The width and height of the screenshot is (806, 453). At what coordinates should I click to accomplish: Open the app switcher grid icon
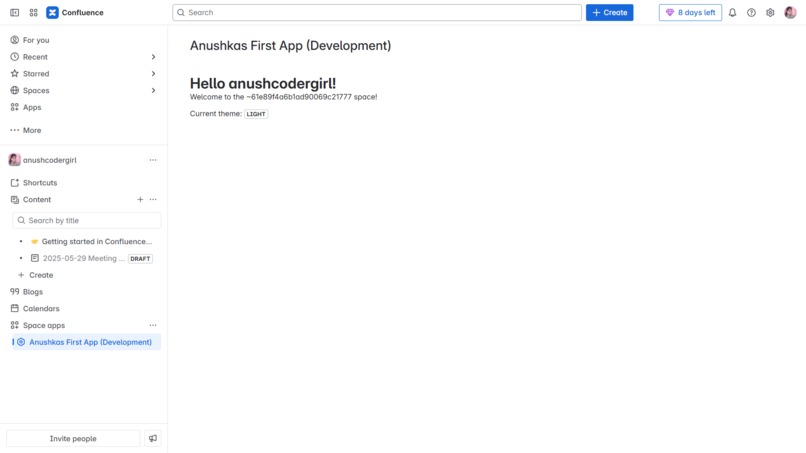click(x=33, y=12)
